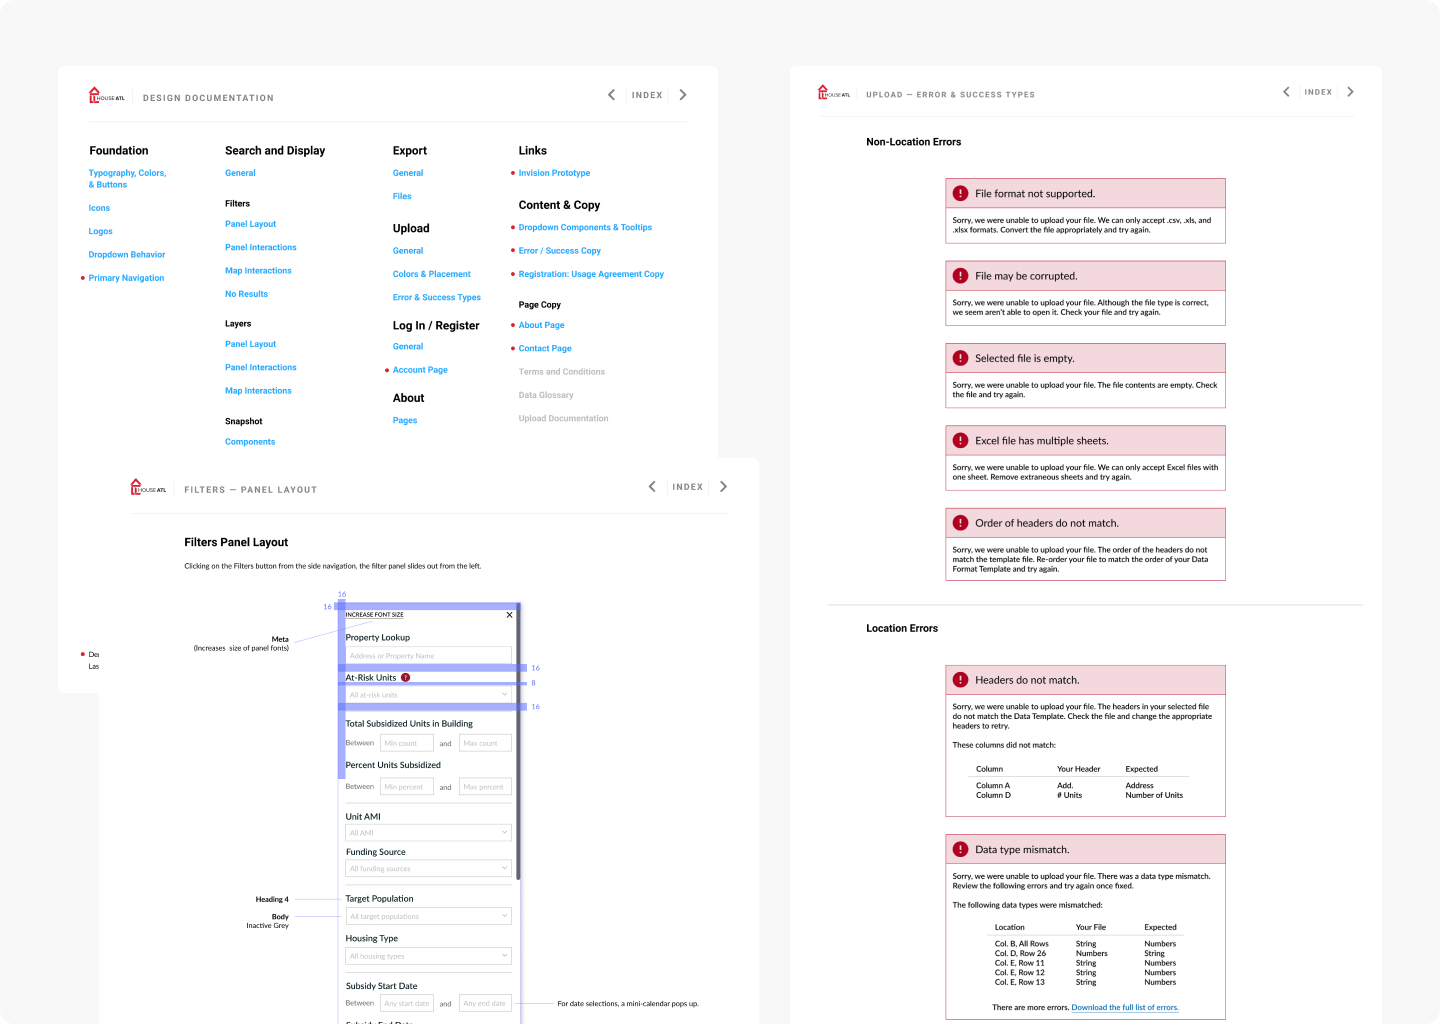Click Min percent input field
The image size is (1440, 1024).
pos(407,787)
